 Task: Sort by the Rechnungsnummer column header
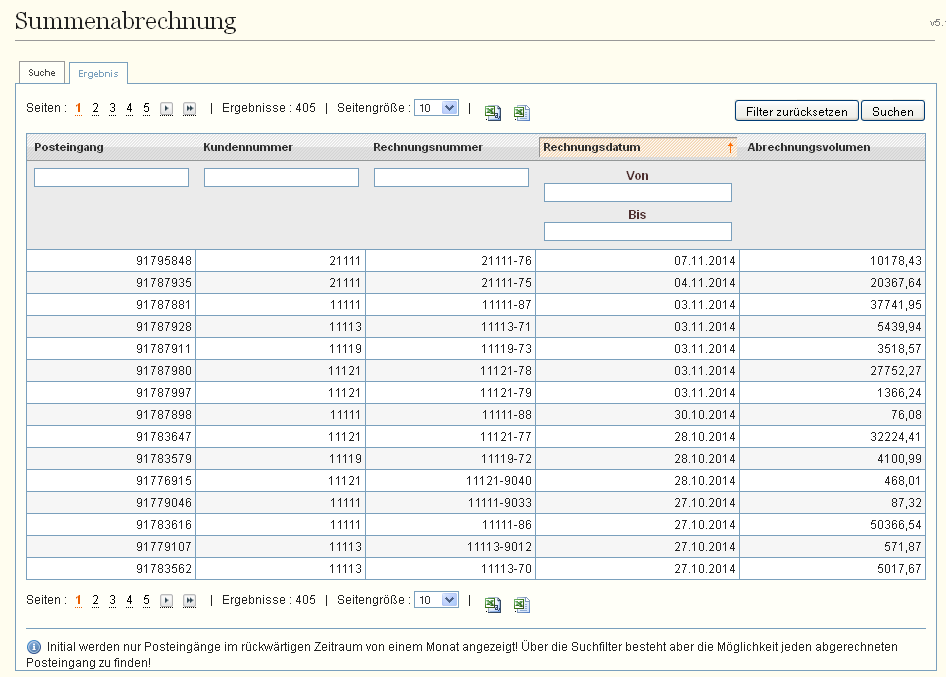point(428,147)
